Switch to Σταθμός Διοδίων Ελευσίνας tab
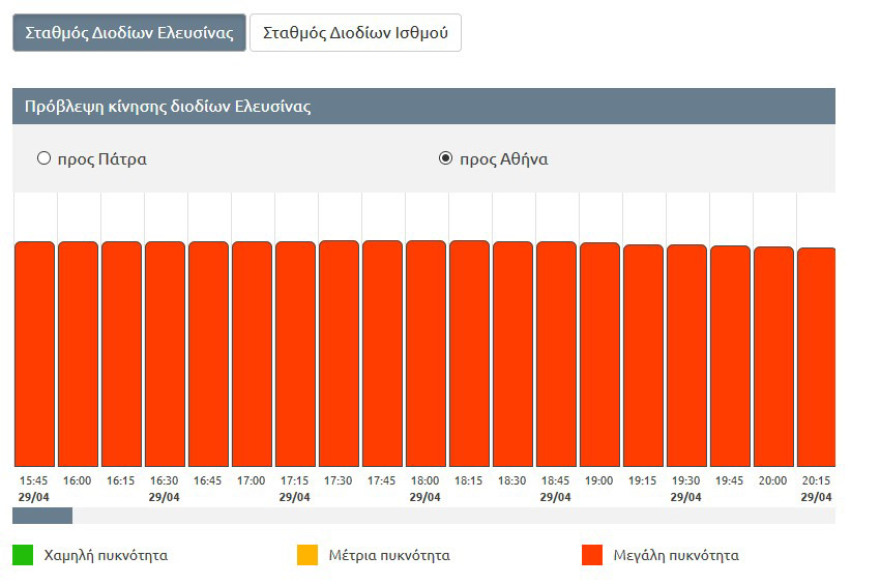 point(129,33)
